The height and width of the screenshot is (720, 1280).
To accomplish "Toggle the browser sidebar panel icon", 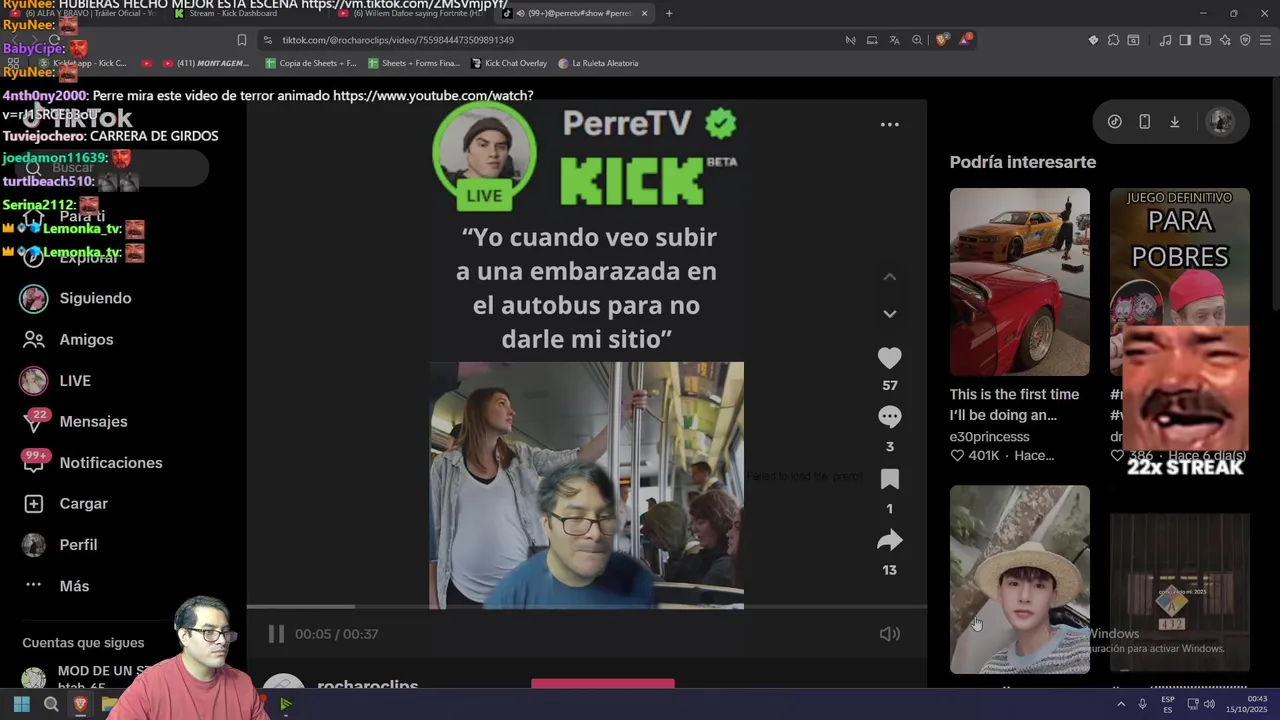I will 1185,40.
